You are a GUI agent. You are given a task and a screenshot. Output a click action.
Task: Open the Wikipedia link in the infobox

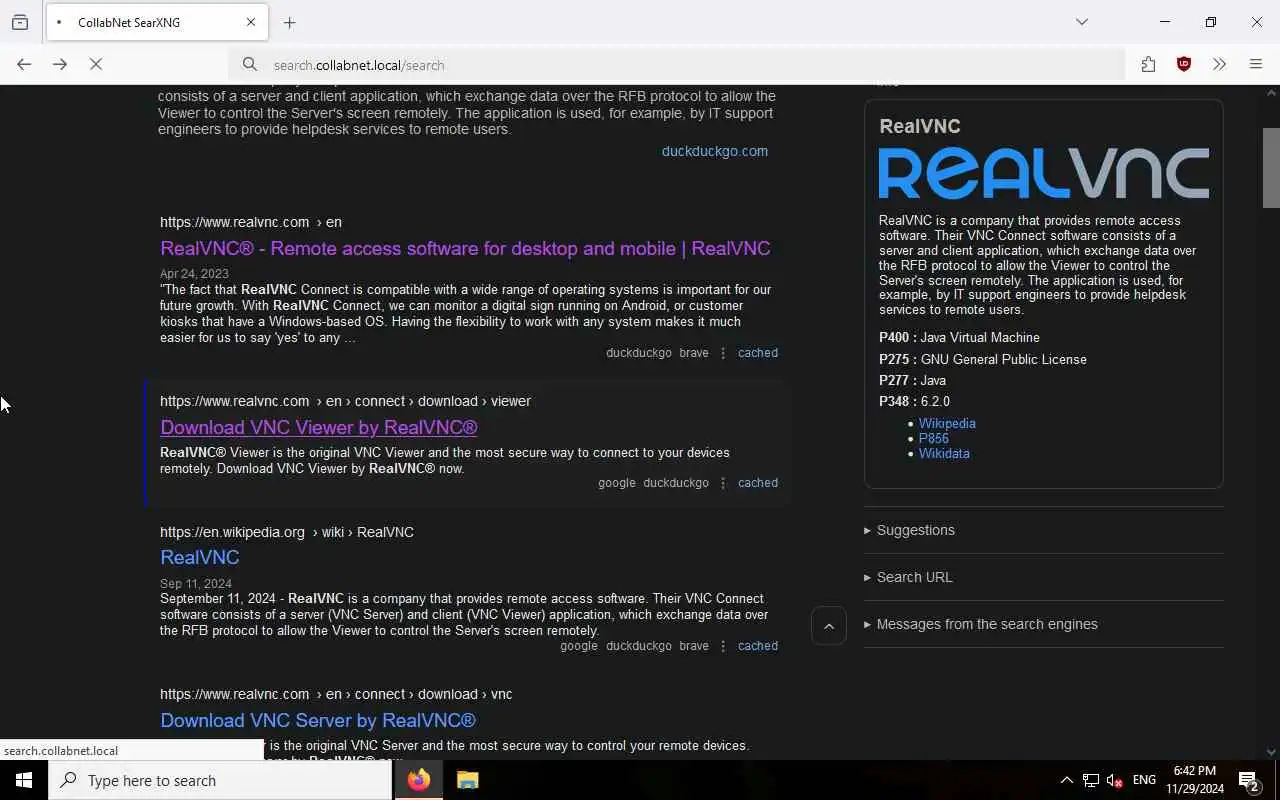947,423
